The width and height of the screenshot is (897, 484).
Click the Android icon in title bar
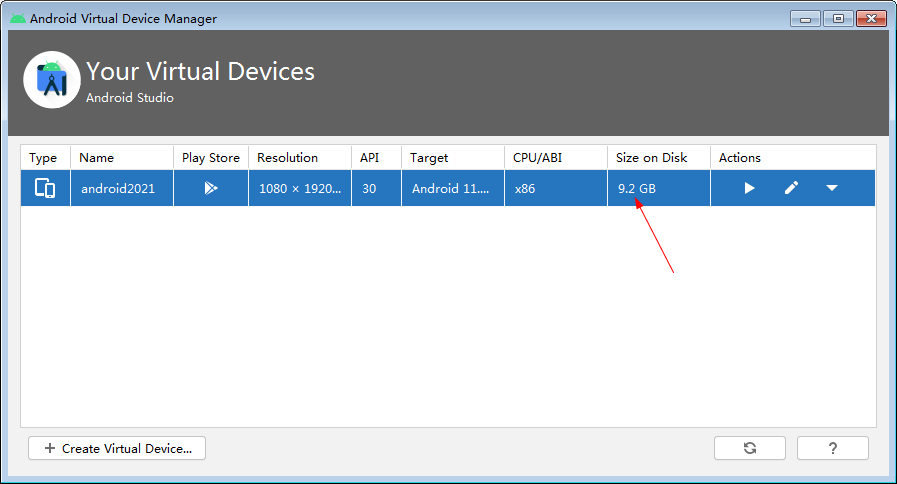click(18, 18)
